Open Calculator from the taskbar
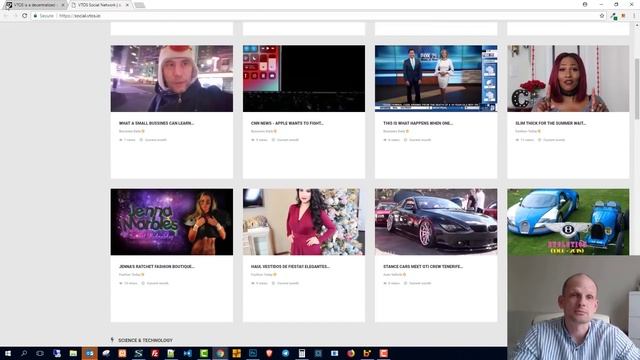Screen dimensions: 640x360 [302, 353]
